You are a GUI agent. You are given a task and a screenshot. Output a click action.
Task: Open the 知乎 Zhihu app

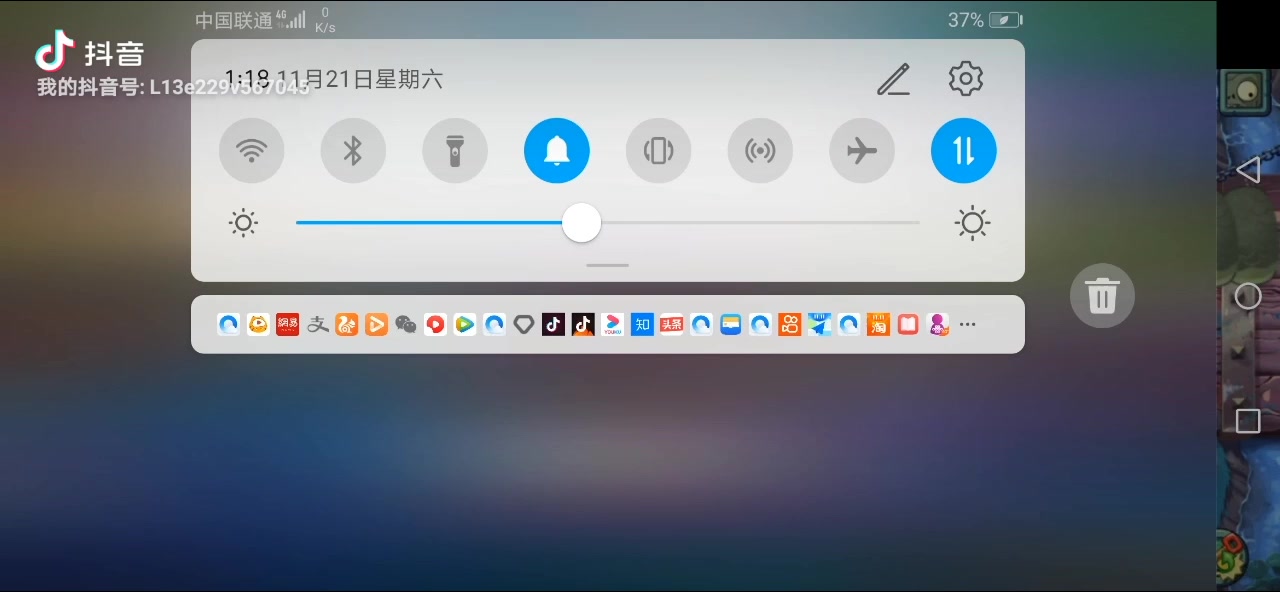(642, 324)
